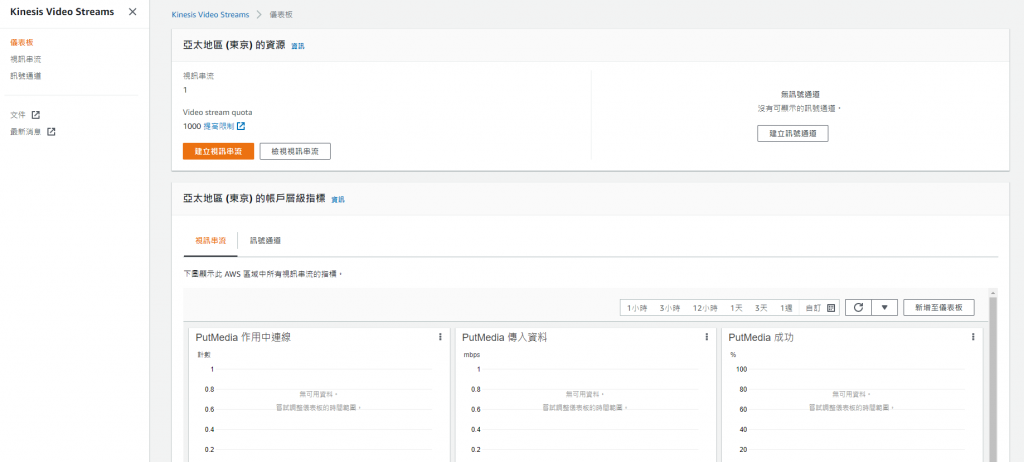Click the 檢視視訊串流 button
Screen dimensions: 1024x462
pos(295,151)
